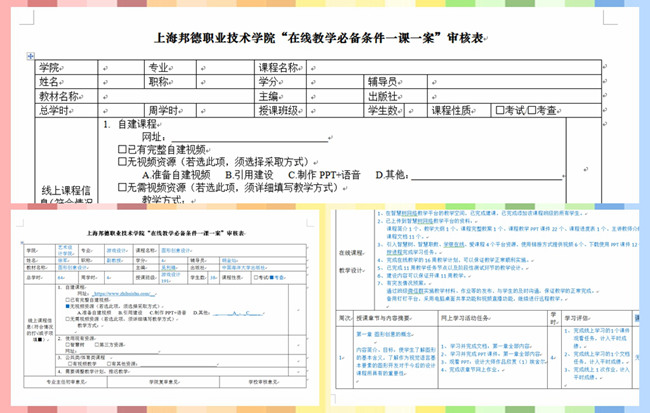Click 'C.制作 PPT+语音' option text in top form

[x=325, y=175]
